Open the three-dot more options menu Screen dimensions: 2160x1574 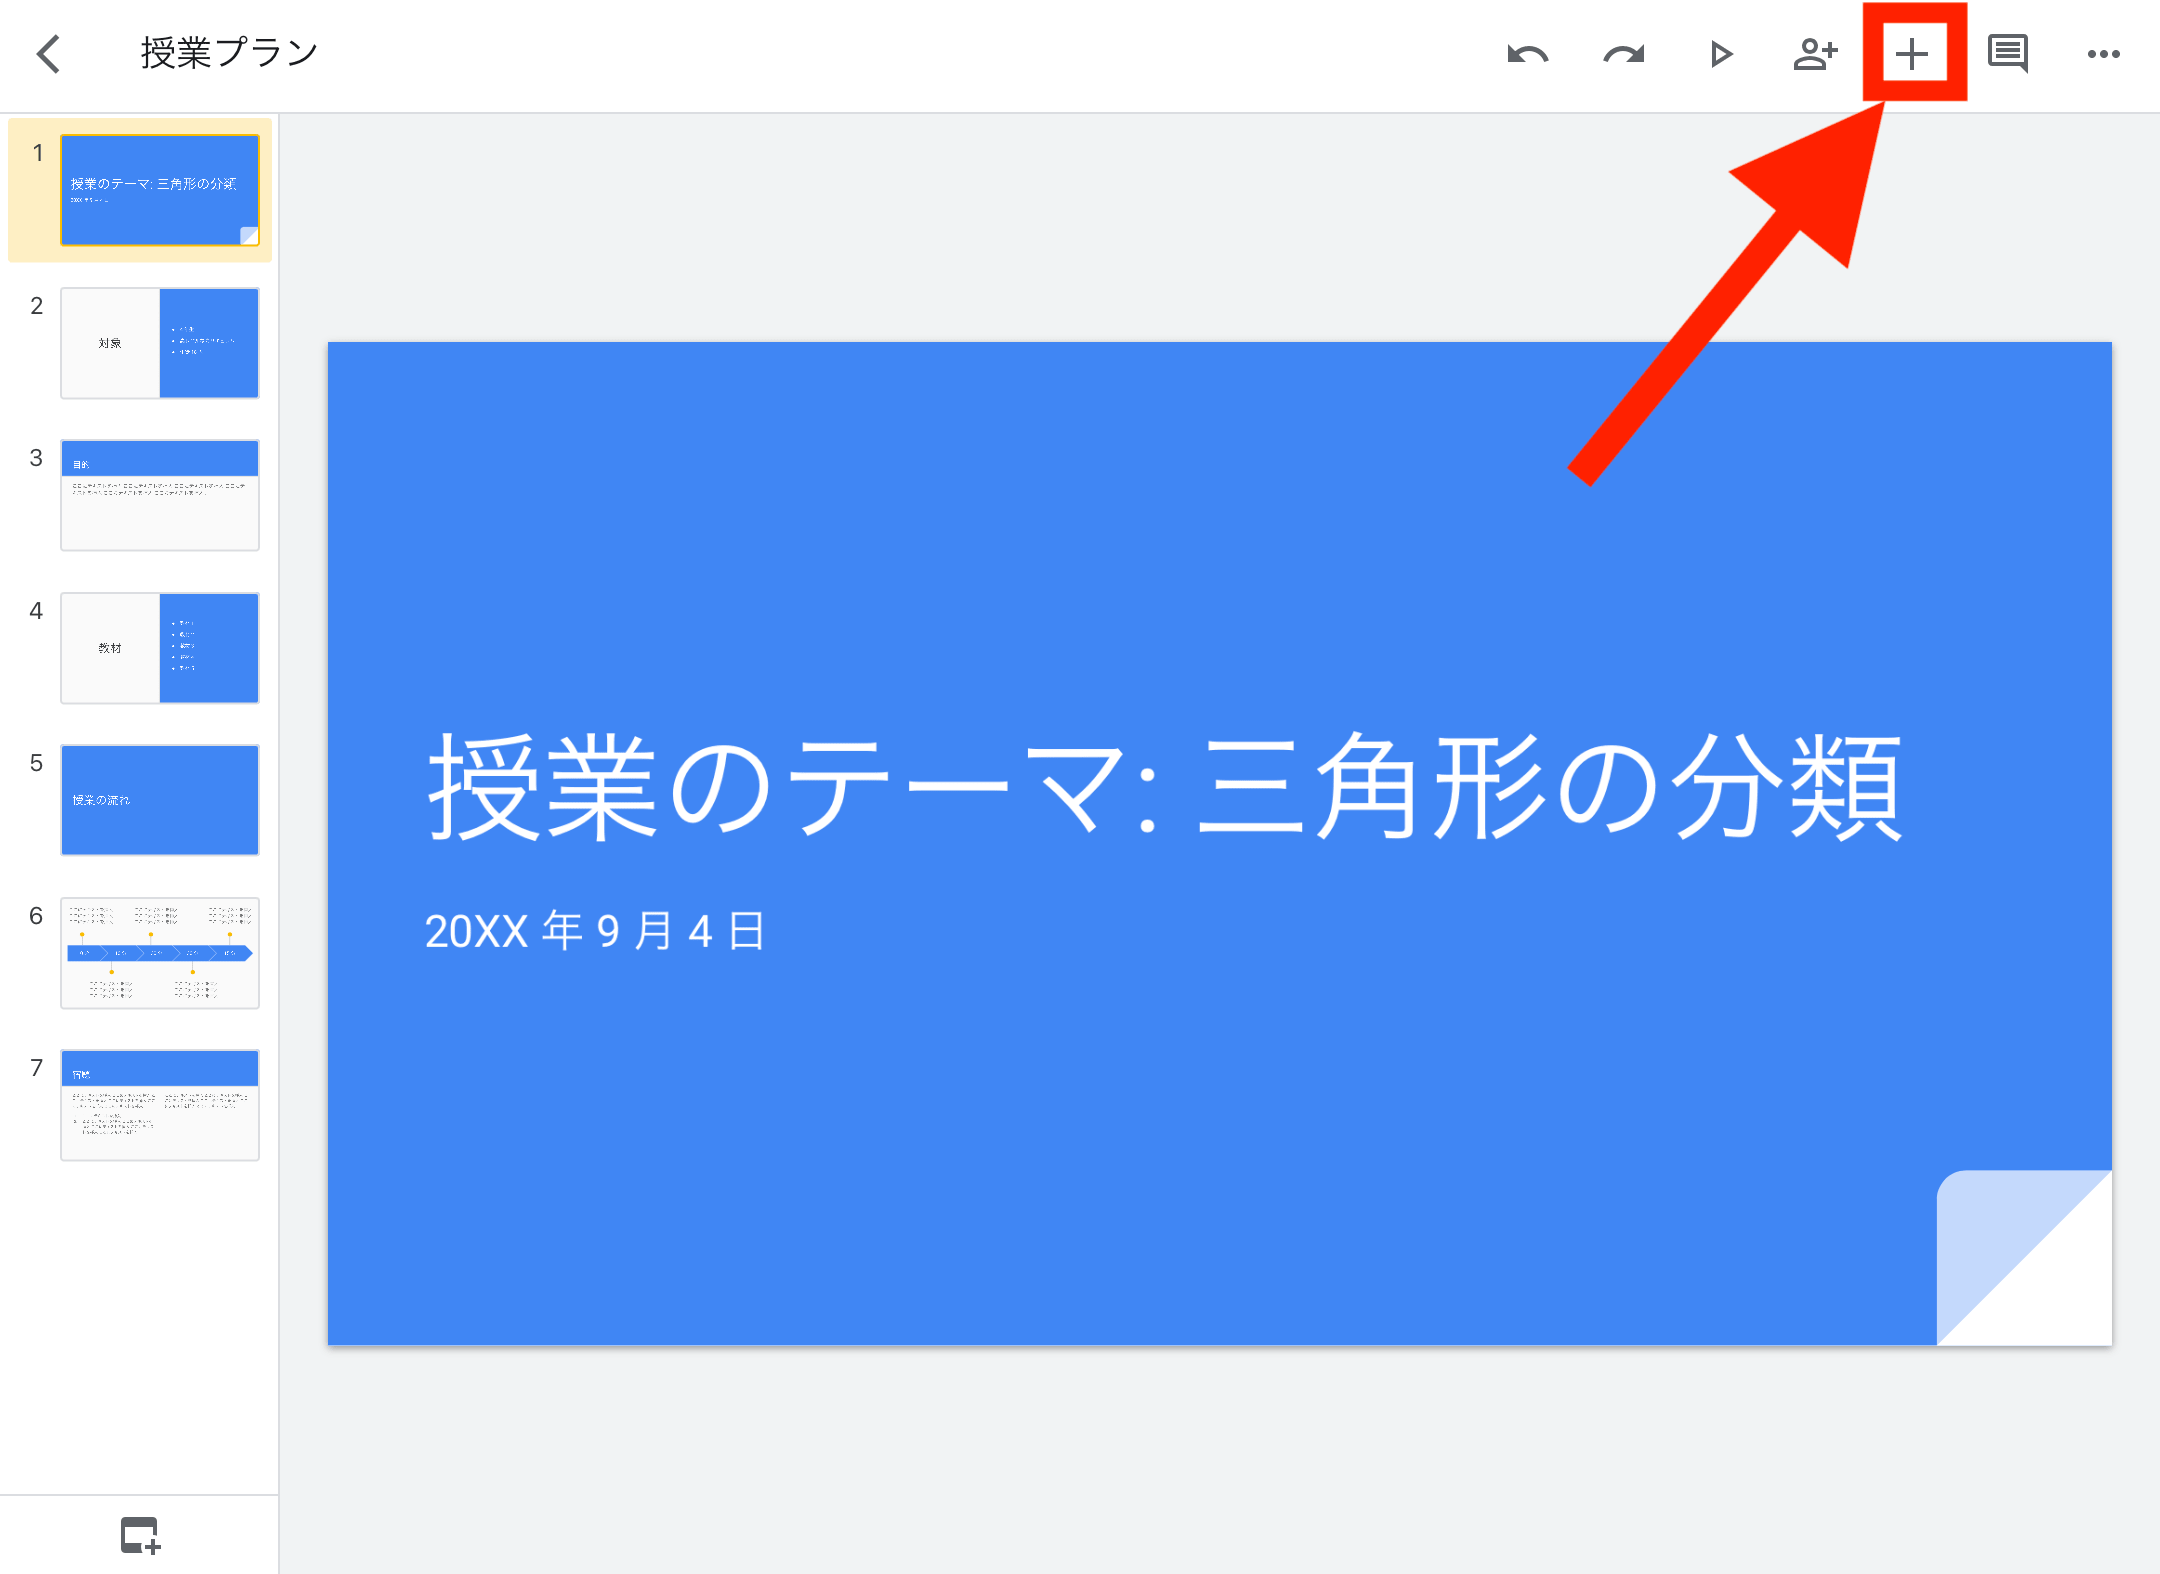(x=2104, y=54)
